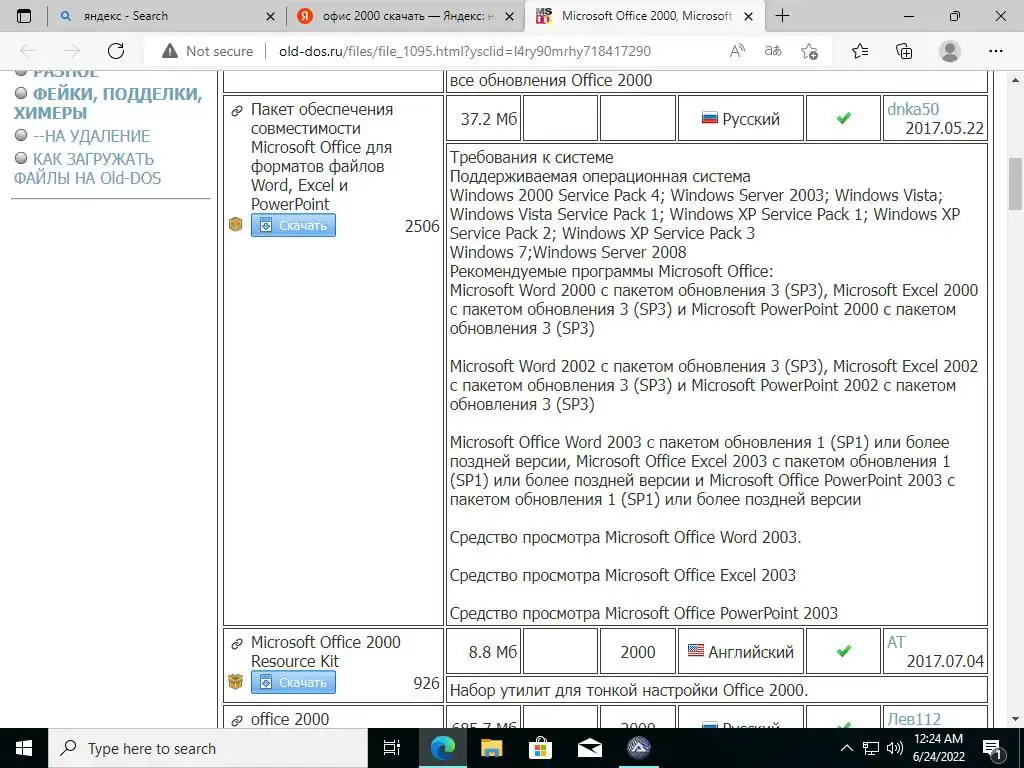Open the tab actions menu icon
The height and width of the screenshot is (768, 1024).
coord(24,16)
